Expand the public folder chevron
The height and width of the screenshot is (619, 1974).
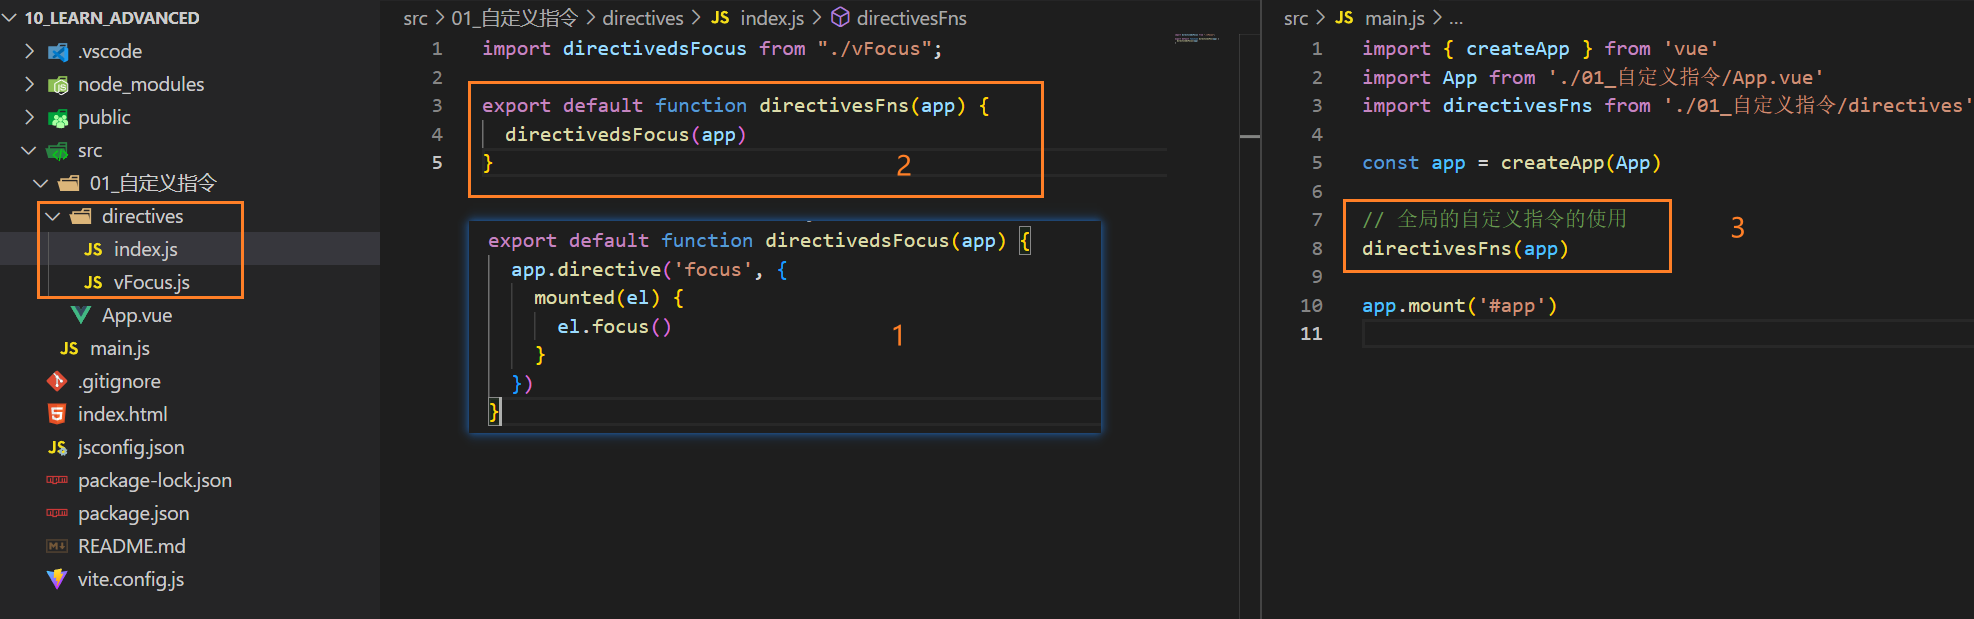tap(29, 117)
